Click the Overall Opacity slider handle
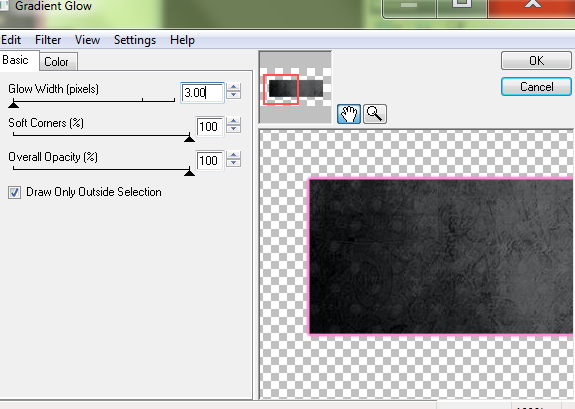This screenshot has height=409, width=575. pos(189,172)
